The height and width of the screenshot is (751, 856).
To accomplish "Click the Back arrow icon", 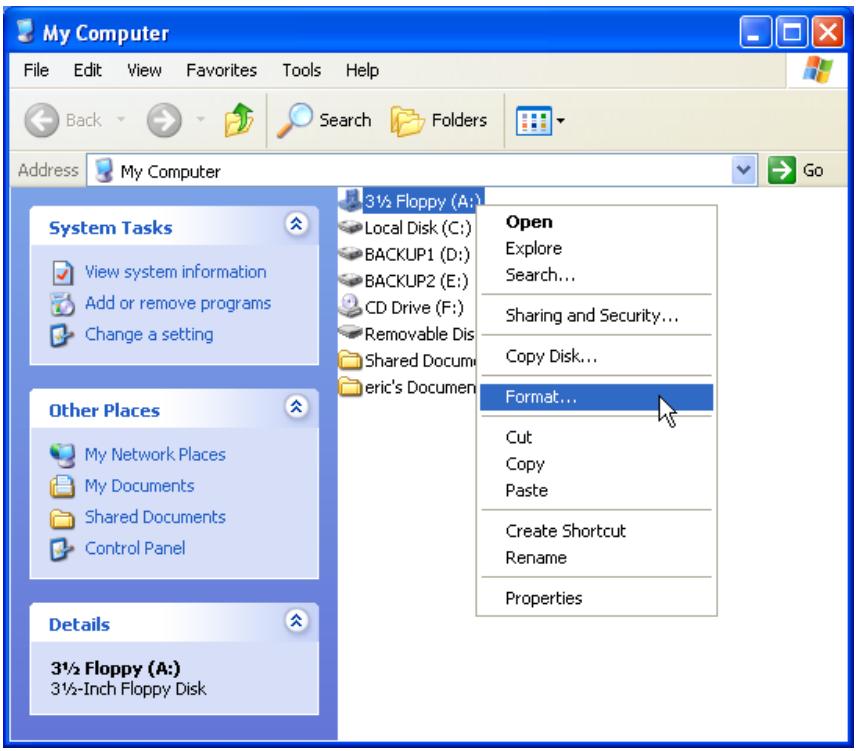I will [x=41, y=120].
